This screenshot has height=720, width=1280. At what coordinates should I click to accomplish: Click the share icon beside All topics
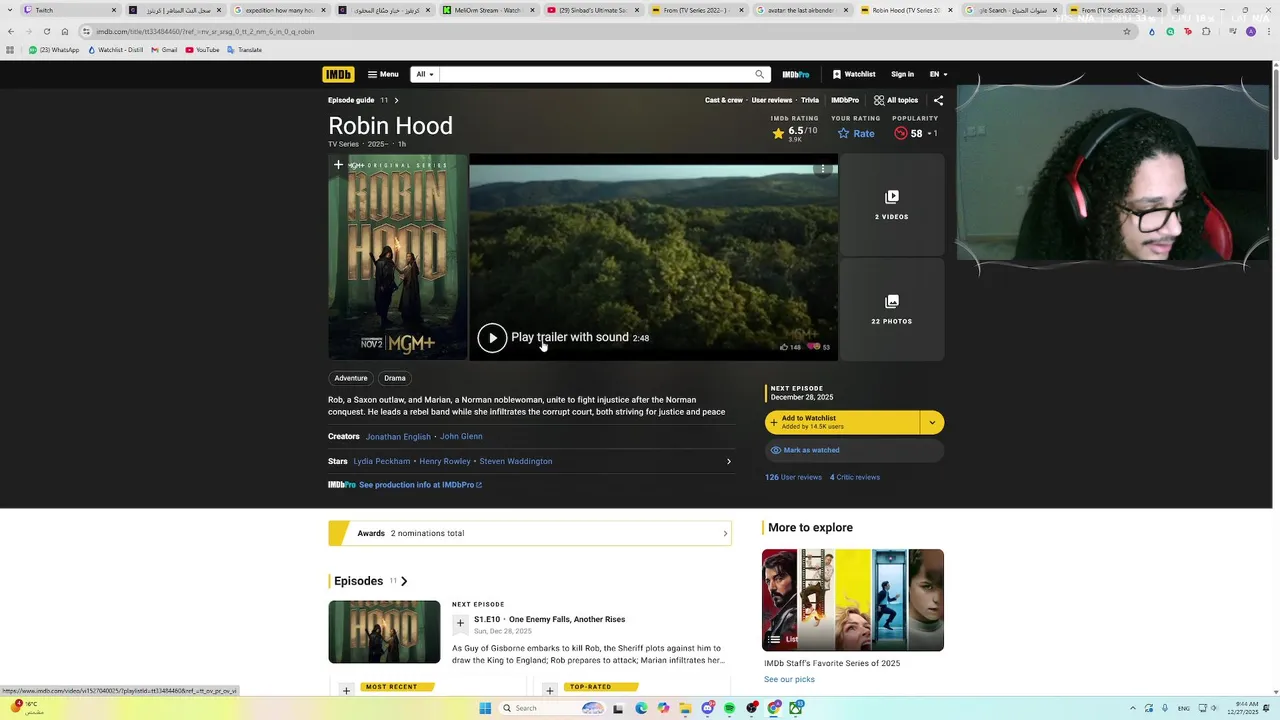938,100
